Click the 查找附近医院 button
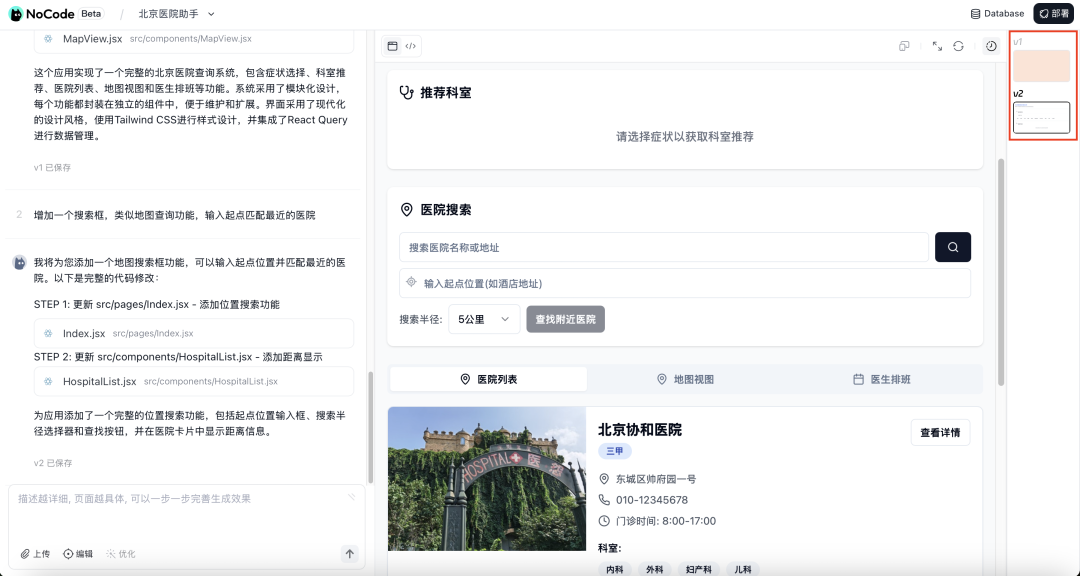Screen dimensions: 1080x576 coord(565,319)
